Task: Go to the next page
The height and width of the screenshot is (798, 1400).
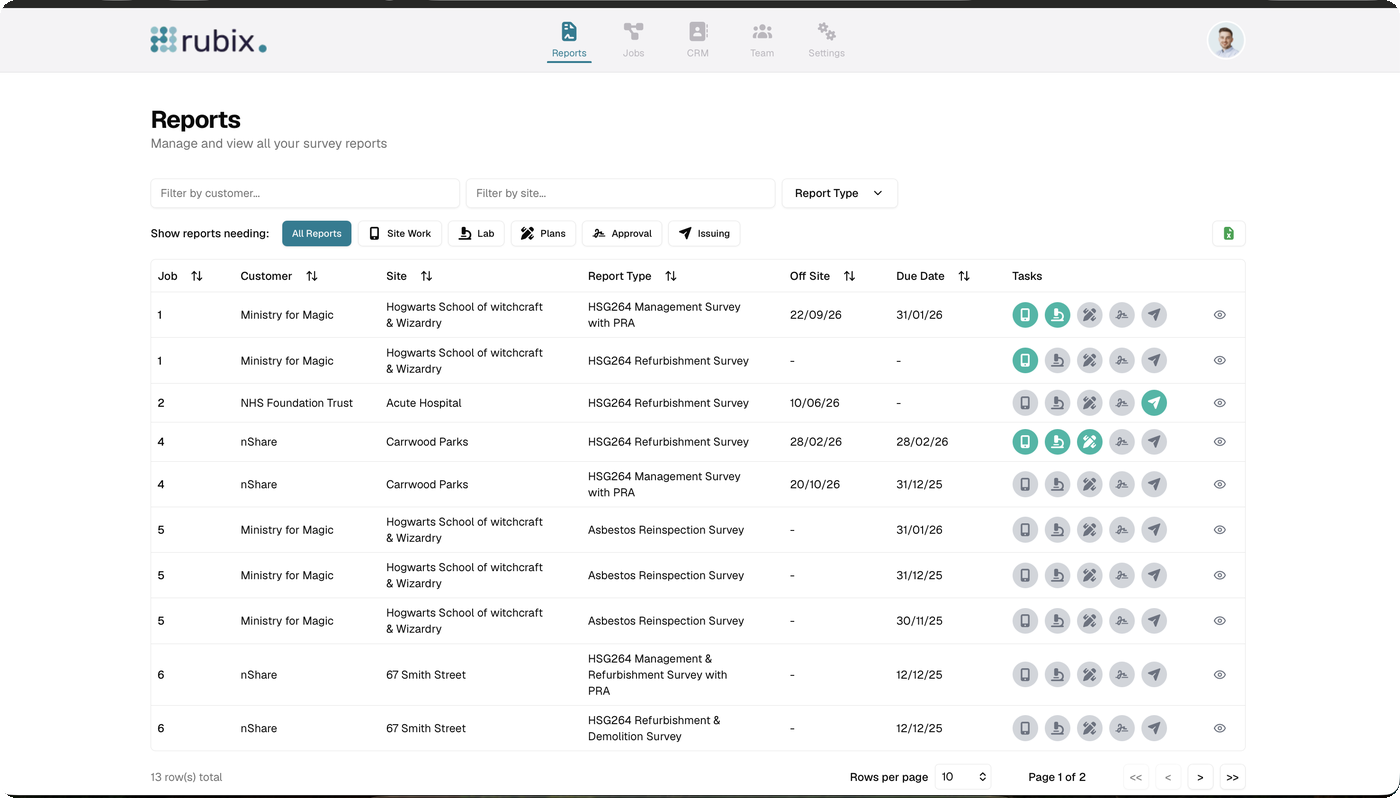Action: 1200,777
